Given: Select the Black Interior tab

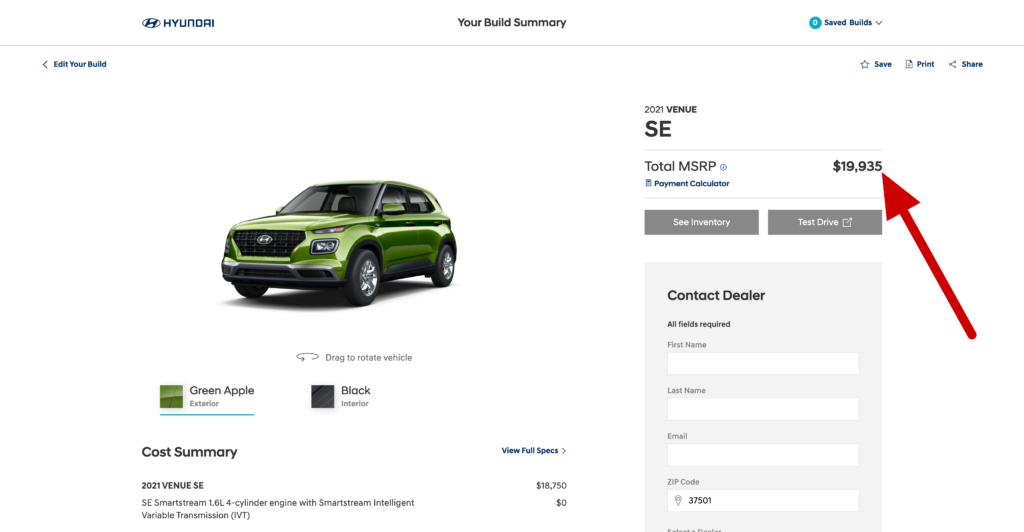Looking at the screenshot, I should coord(341,396).
